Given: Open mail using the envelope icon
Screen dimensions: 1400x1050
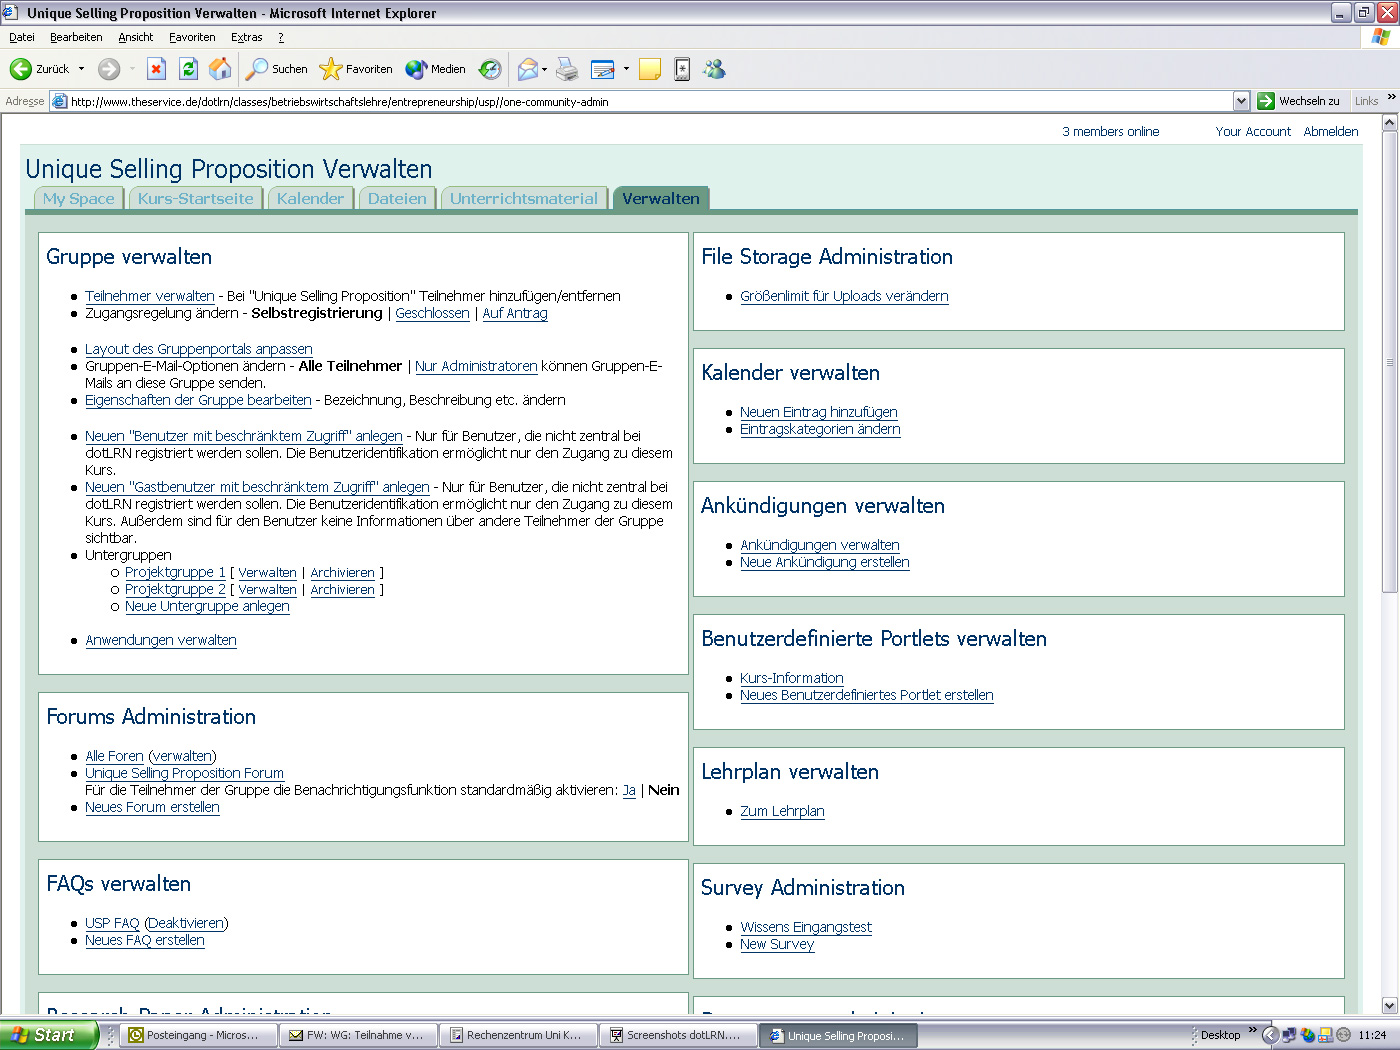Looking at the screenshot, I should click(x=528, y=69).
